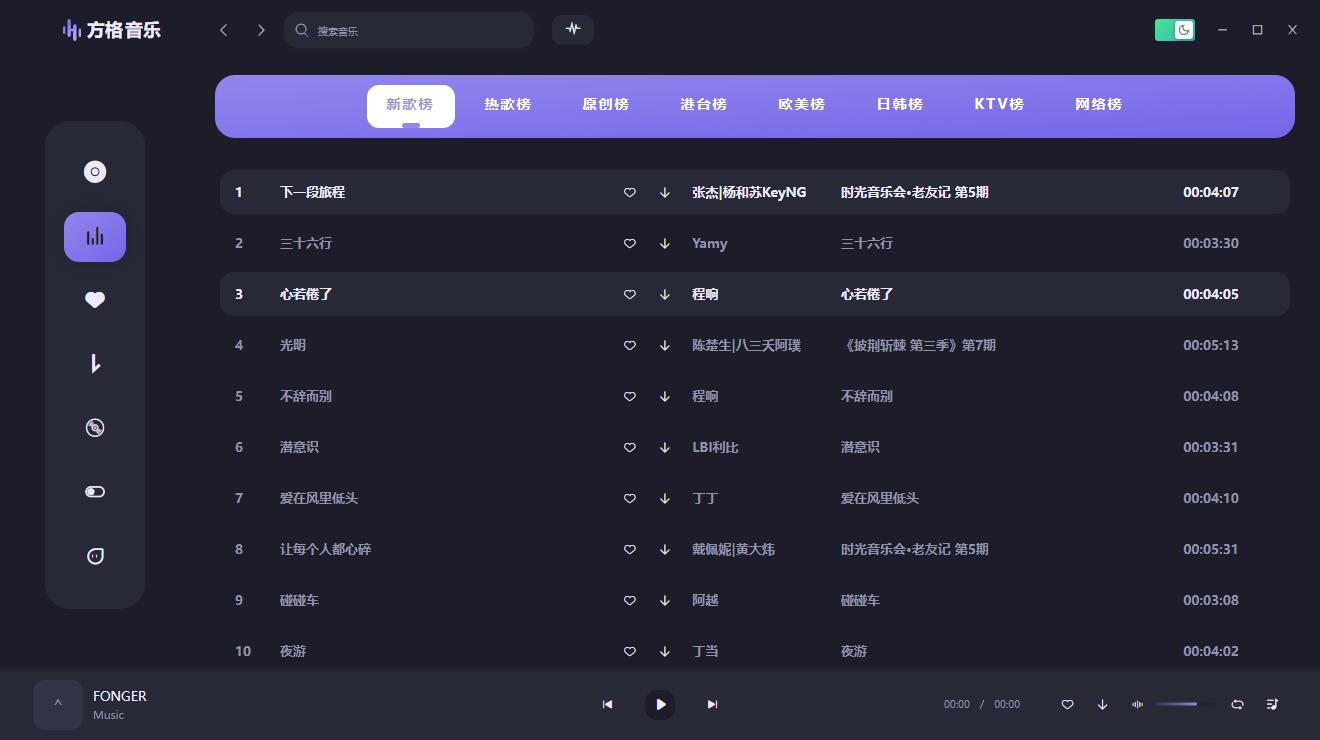Mute the volume using the speaker icon

click(x=1137, y=704)
